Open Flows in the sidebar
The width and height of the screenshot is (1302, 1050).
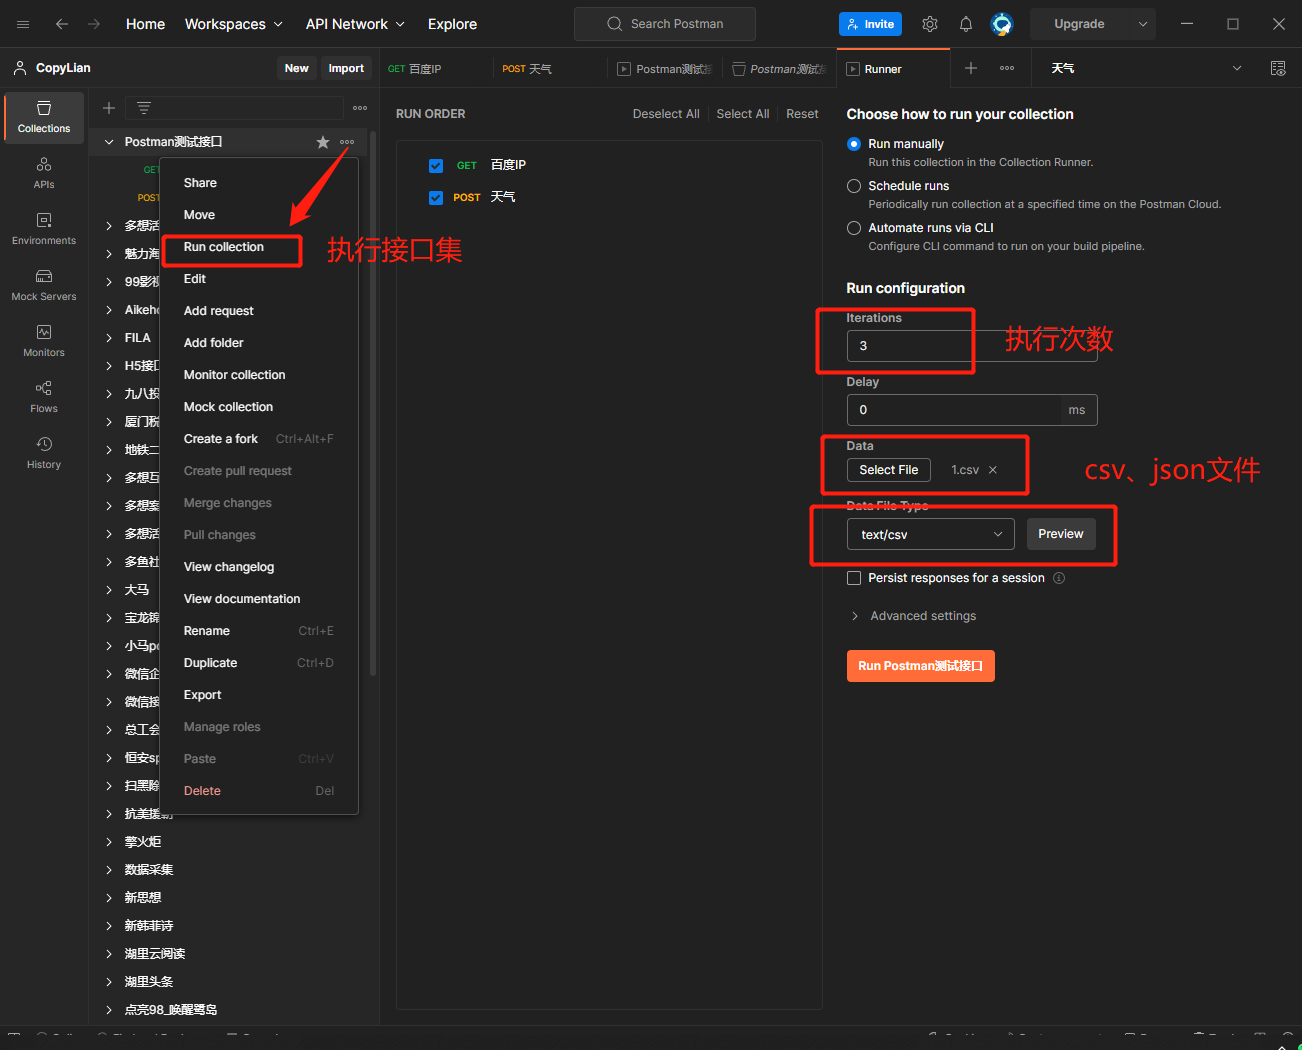[x=44, y=397]
